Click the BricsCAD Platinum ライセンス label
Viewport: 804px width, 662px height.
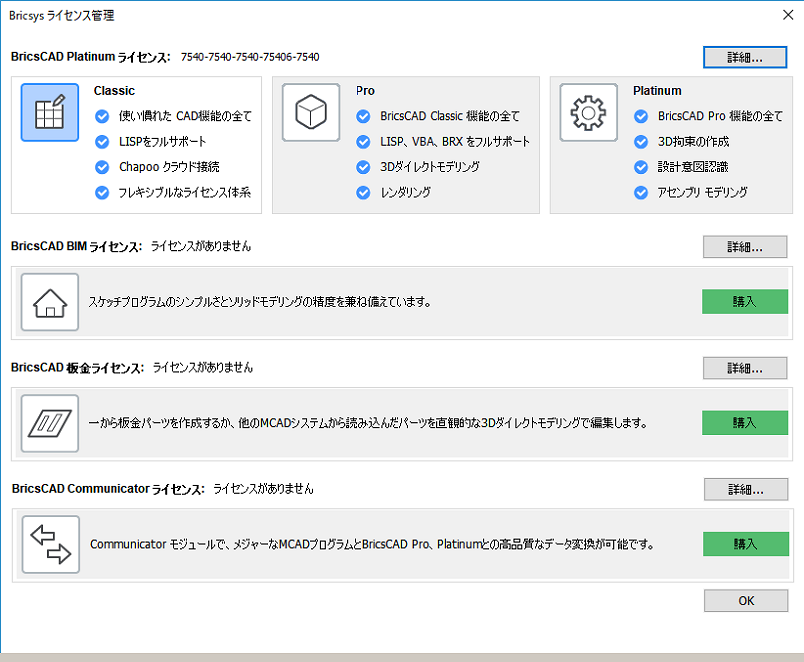[x=91, y=57]
